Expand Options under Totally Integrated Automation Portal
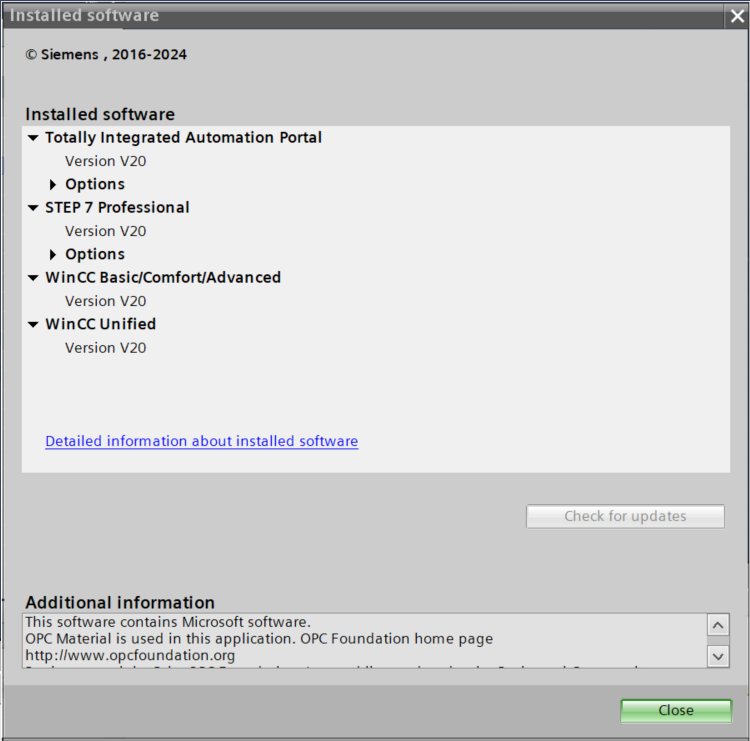Screen dimensions: 750x741 point(53,184)
